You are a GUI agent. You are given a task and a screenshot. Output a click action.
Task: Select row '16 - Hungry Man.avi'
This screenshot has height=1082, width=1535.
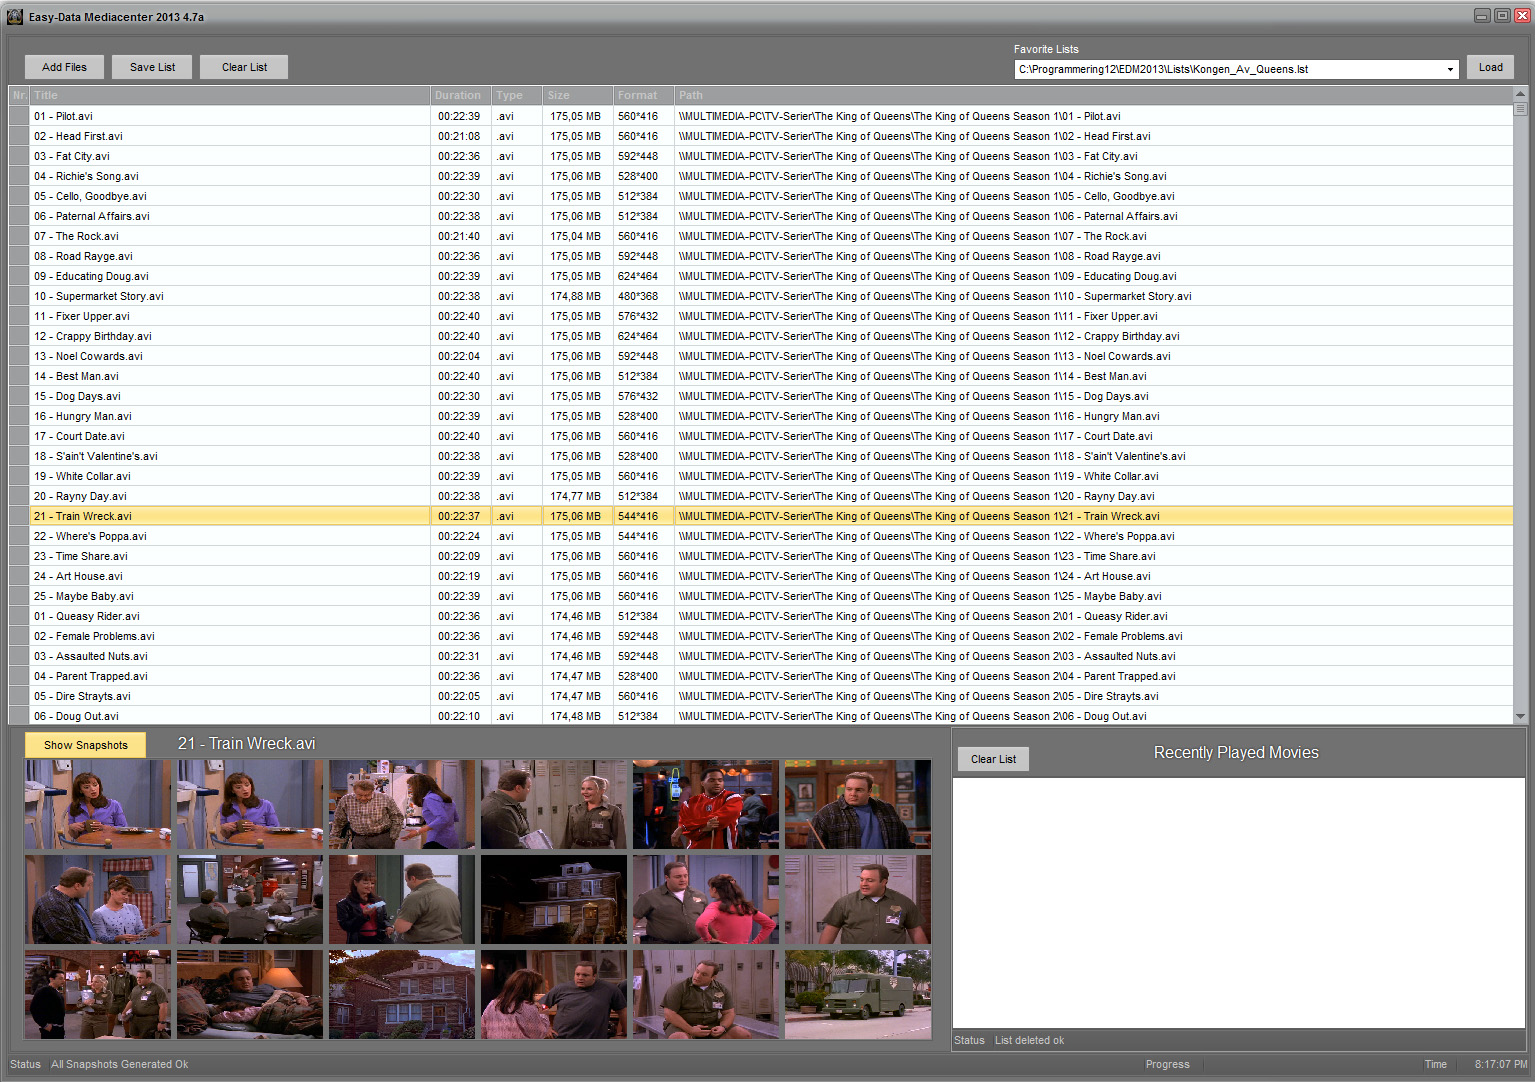[761, 416]
